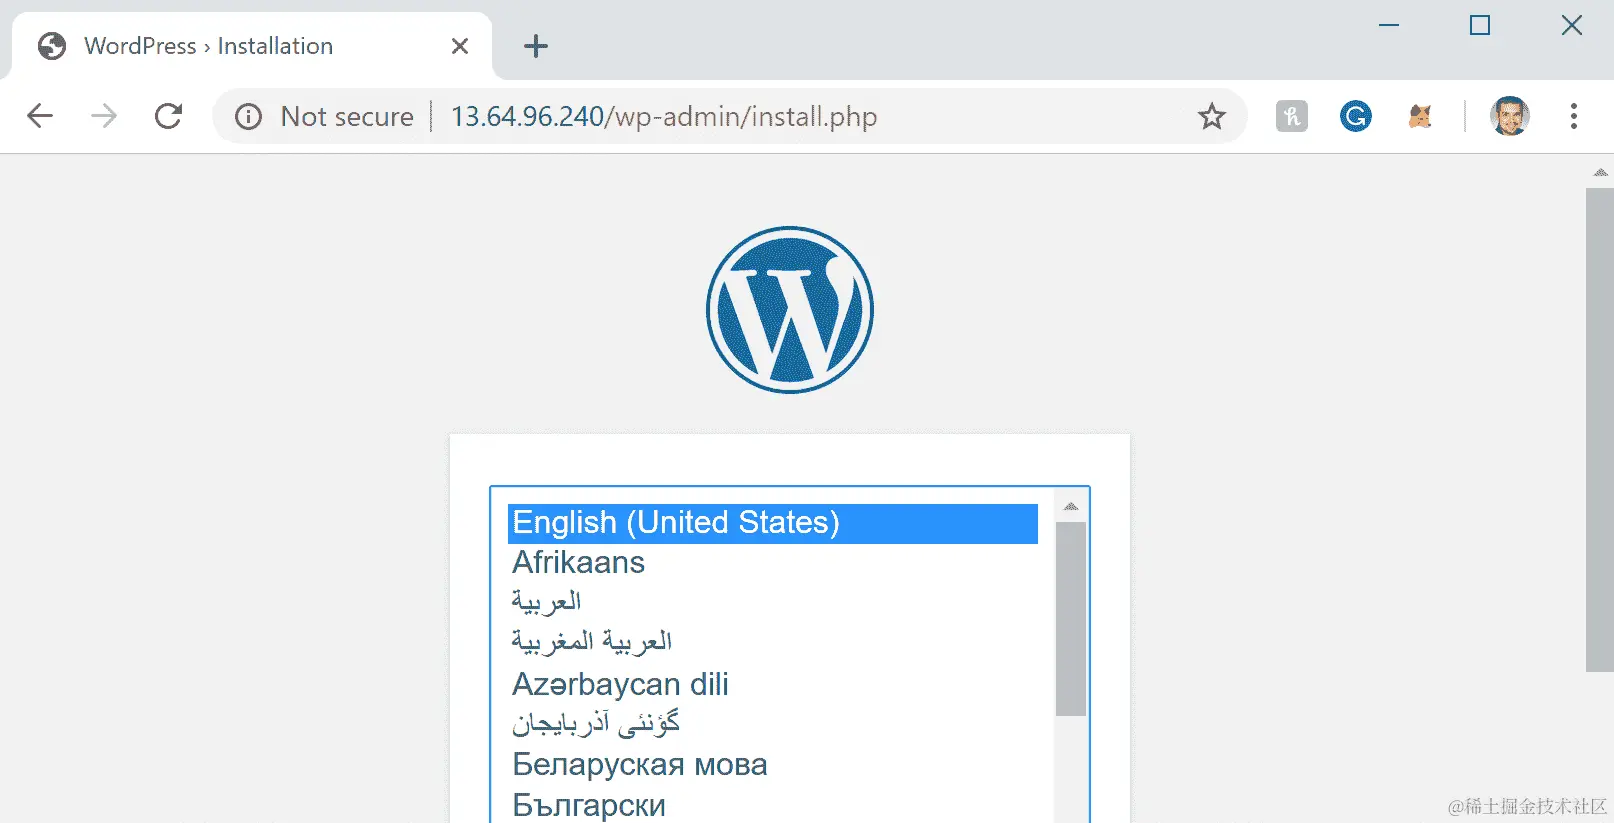Open the MetaMask fox extension
This screenshot has height=823, width=1614.
1420,117
